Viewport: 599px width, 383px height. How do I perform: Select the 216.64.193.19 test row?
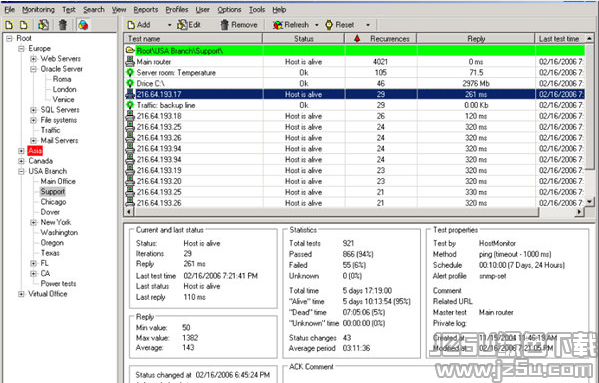354,170
